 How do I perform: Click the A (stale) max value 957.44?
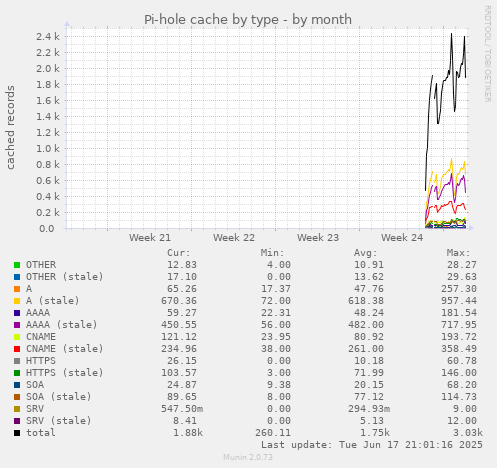point(459,301)
